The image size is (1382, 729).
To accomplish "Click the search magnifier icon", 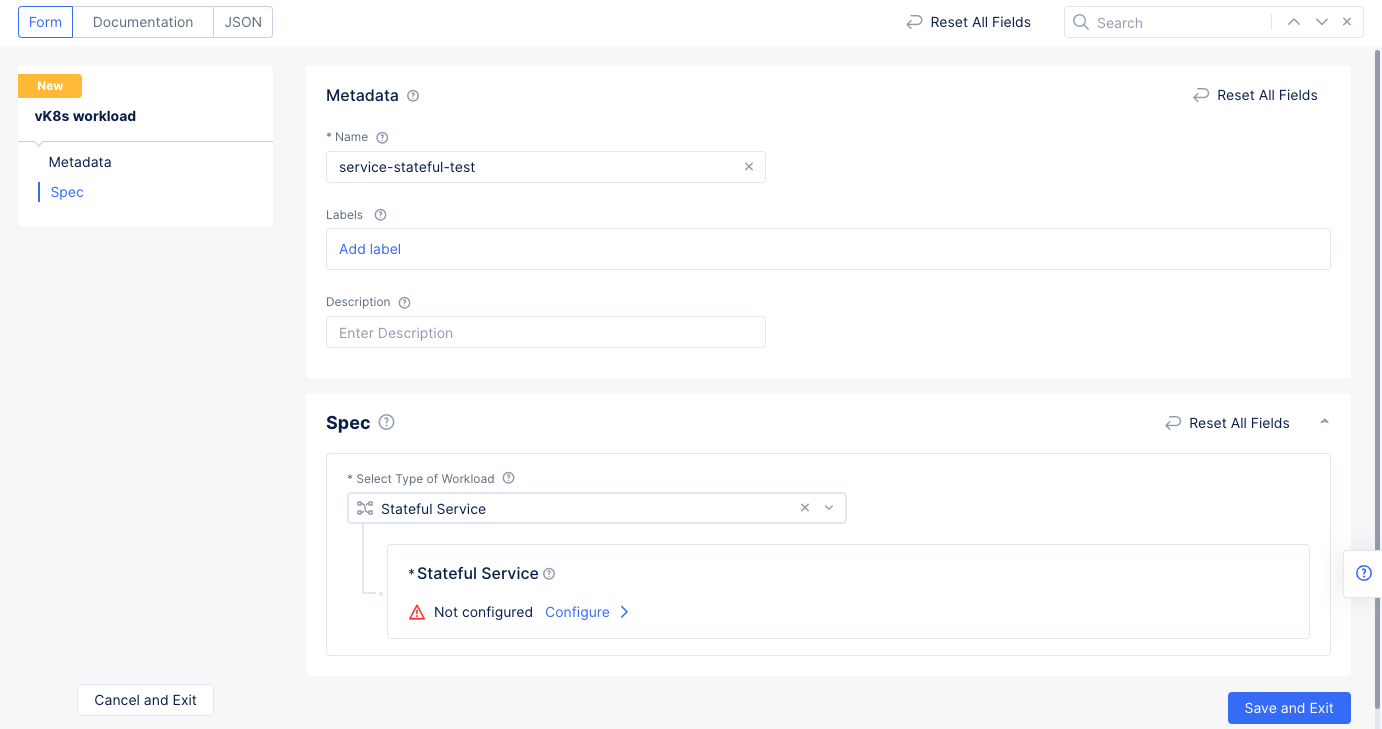I will click(1081, 21).
